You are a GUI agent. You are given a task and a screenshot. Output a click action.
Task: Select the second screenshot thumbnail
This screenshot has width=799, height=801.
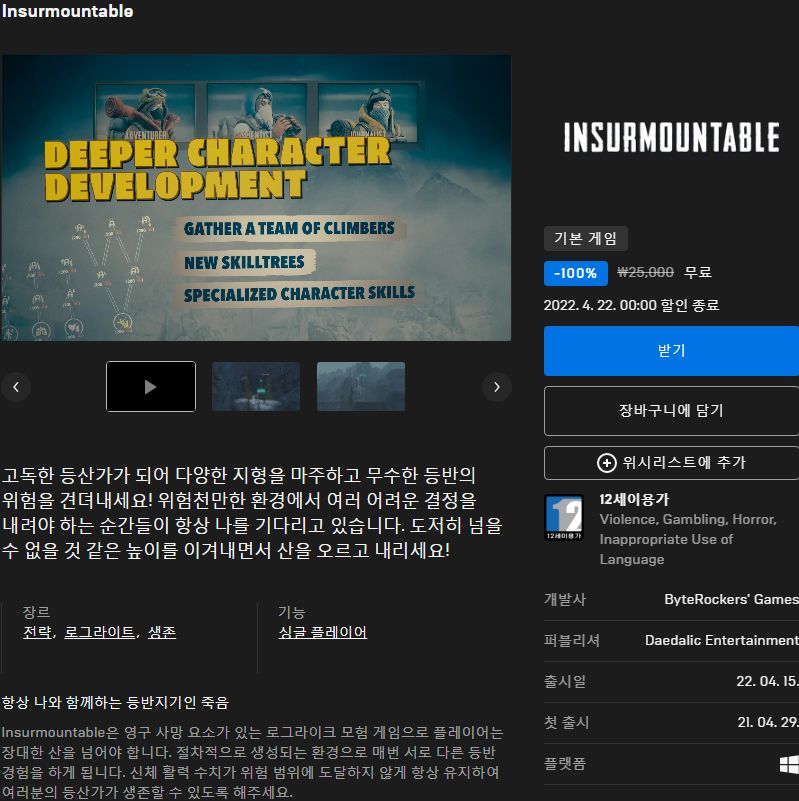click(x=256, y=387)
